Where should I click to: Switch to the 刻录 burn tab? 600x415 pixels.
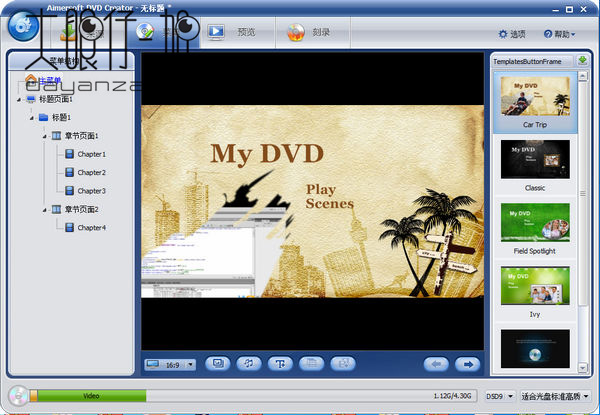tap(308, 32)
